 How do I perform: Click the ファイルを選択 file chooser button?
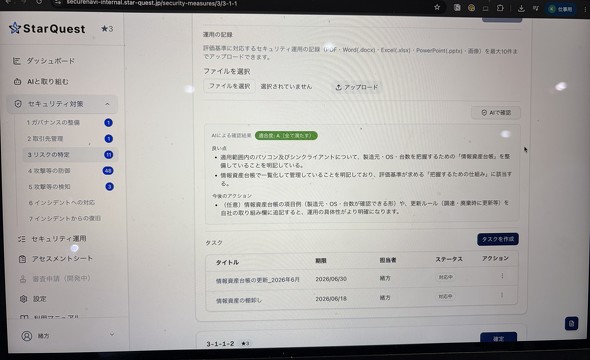(x=230, y=86)
